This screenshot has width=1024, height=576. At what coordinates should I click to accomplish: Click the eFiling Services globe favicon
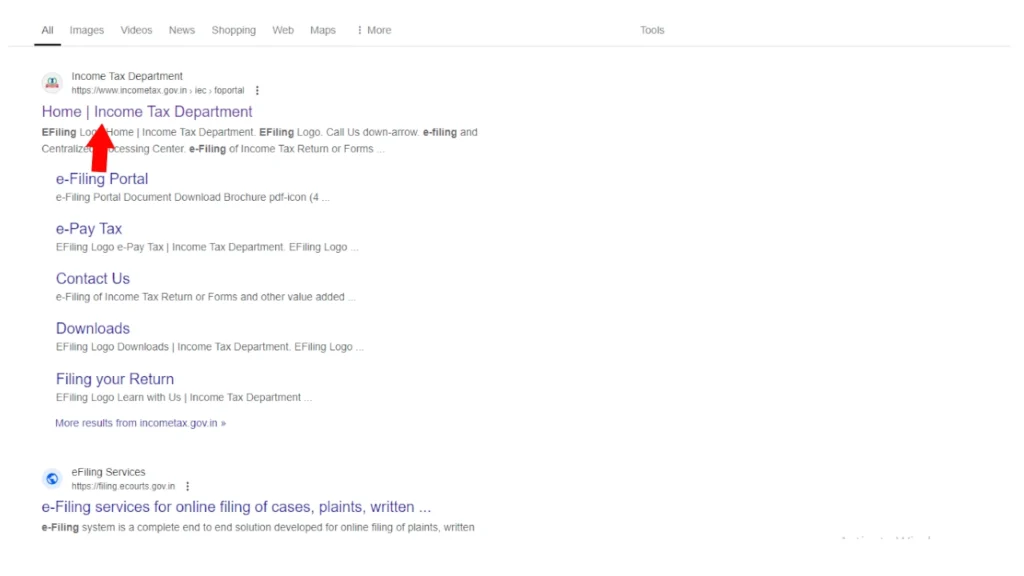click(52, 479)
